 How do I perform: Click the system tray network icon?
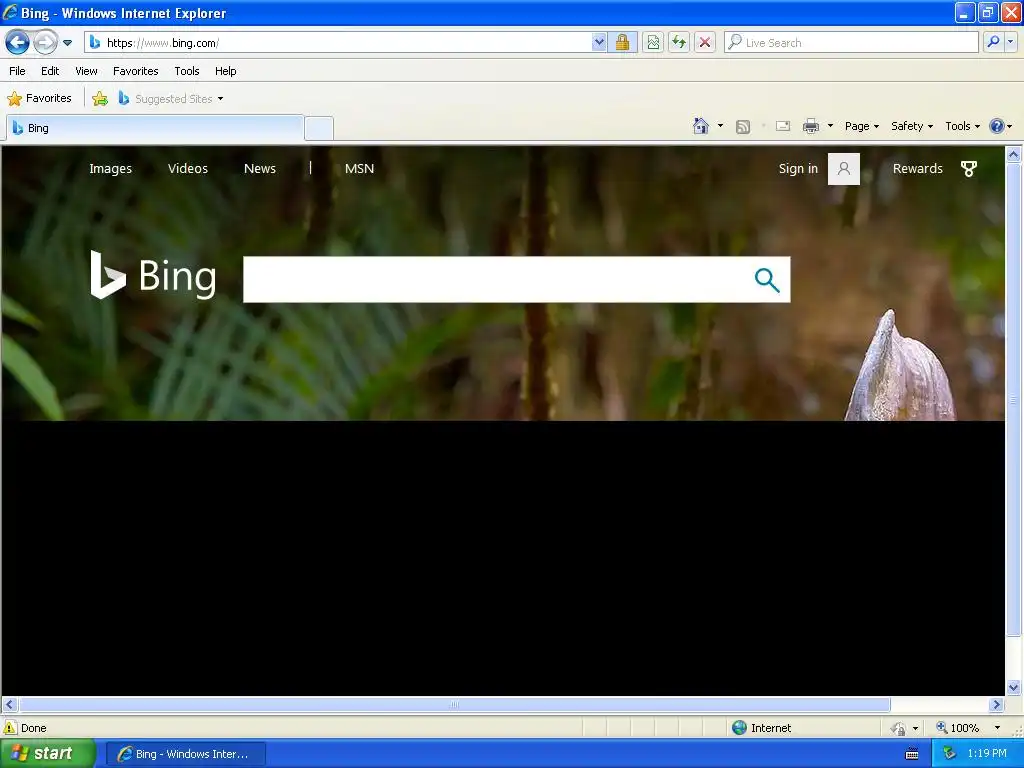[x=950, y=754]
